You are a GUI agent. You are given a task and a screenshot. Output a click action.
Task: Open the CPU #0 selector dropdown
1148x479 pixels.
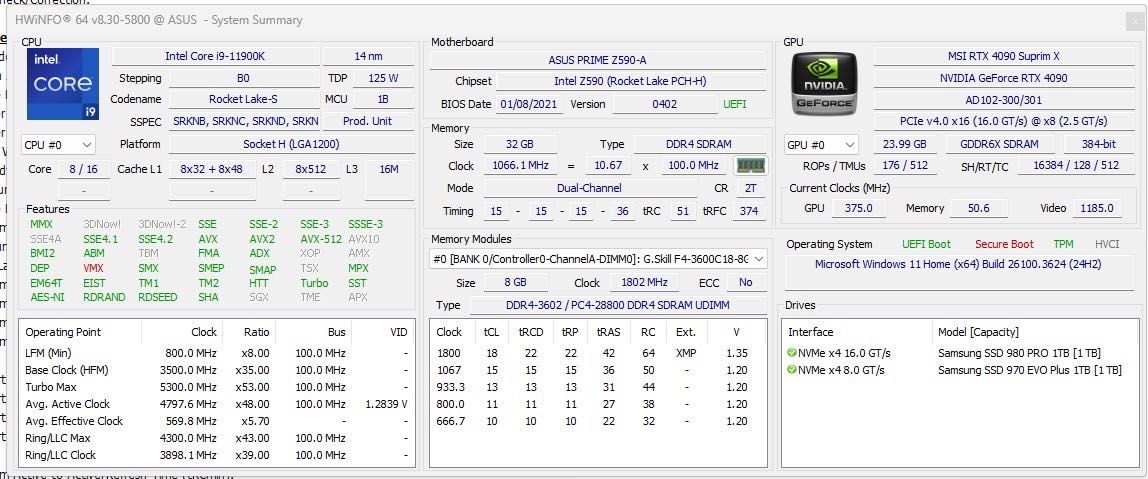pos(59,145)
